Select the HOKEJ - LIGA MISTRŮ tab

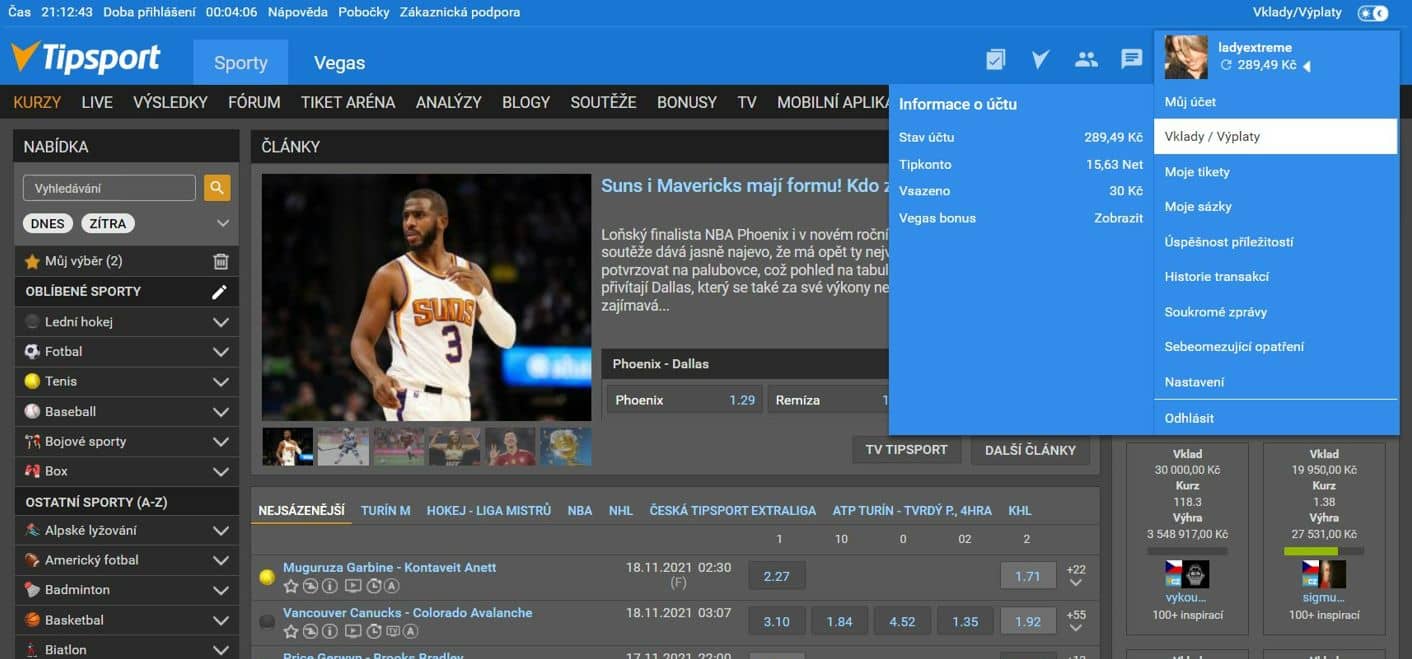489,510
